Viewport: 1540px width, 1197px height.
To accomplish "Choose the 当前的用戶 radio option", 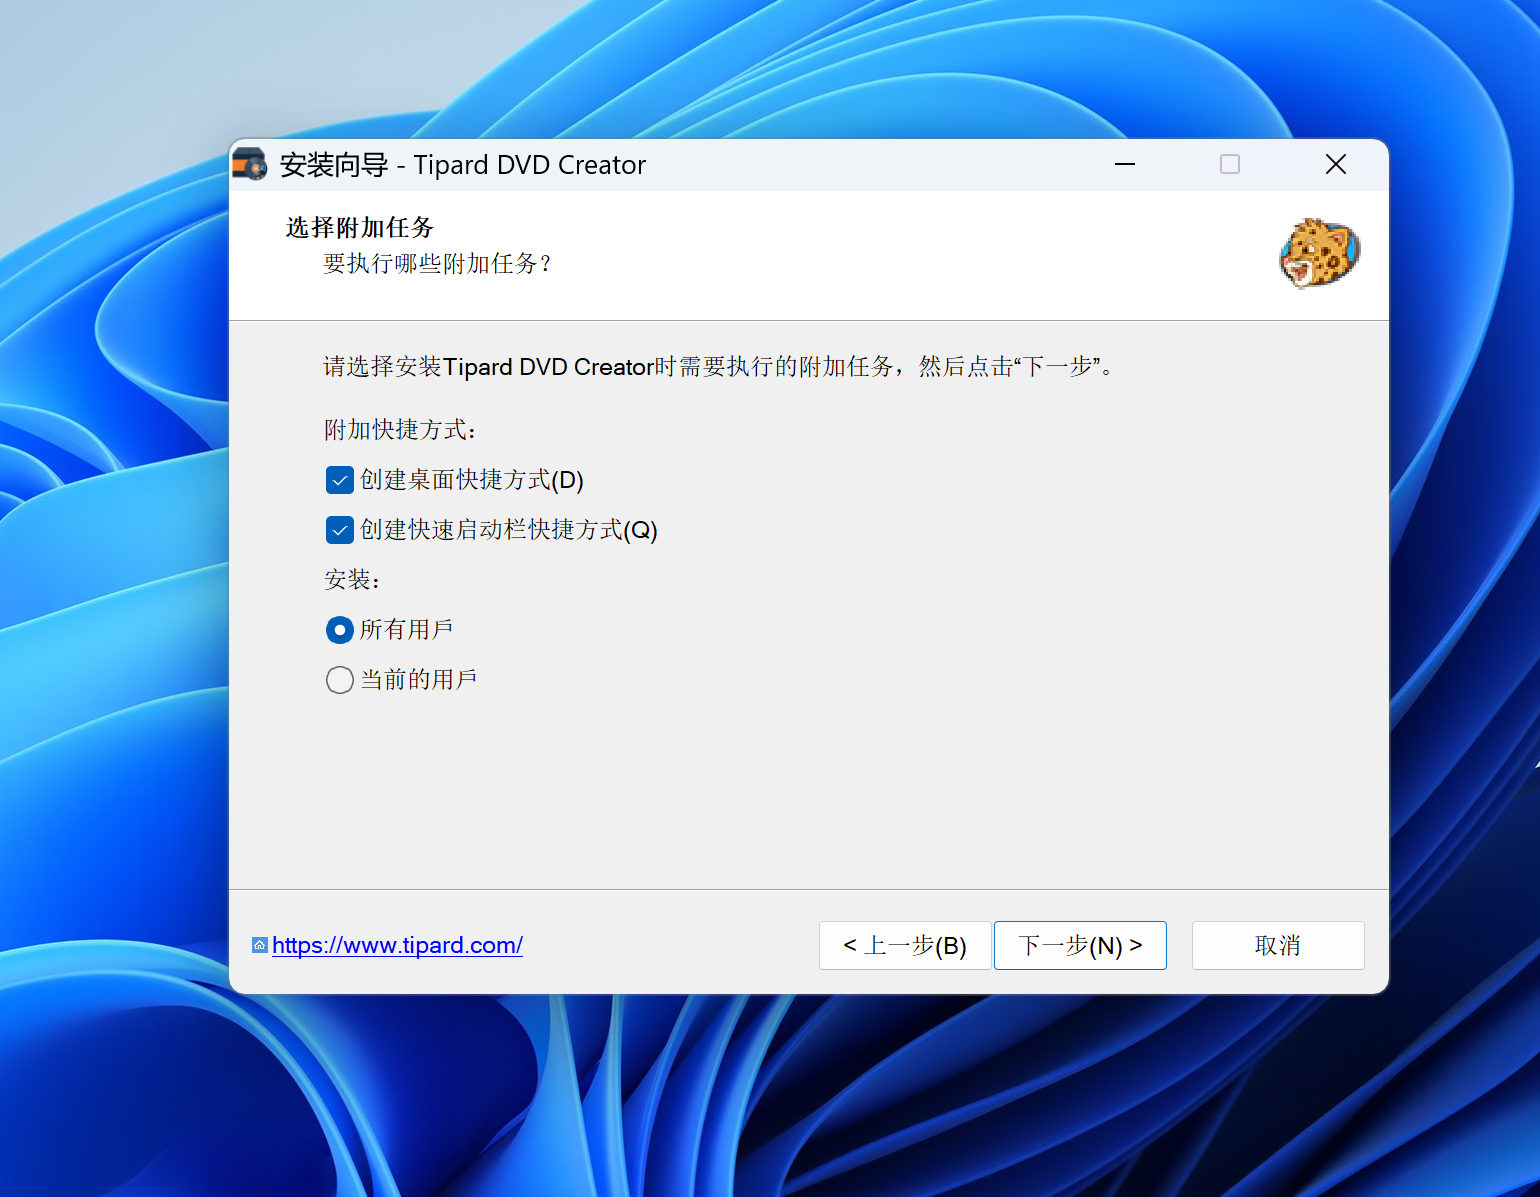I will pos(340,680).
